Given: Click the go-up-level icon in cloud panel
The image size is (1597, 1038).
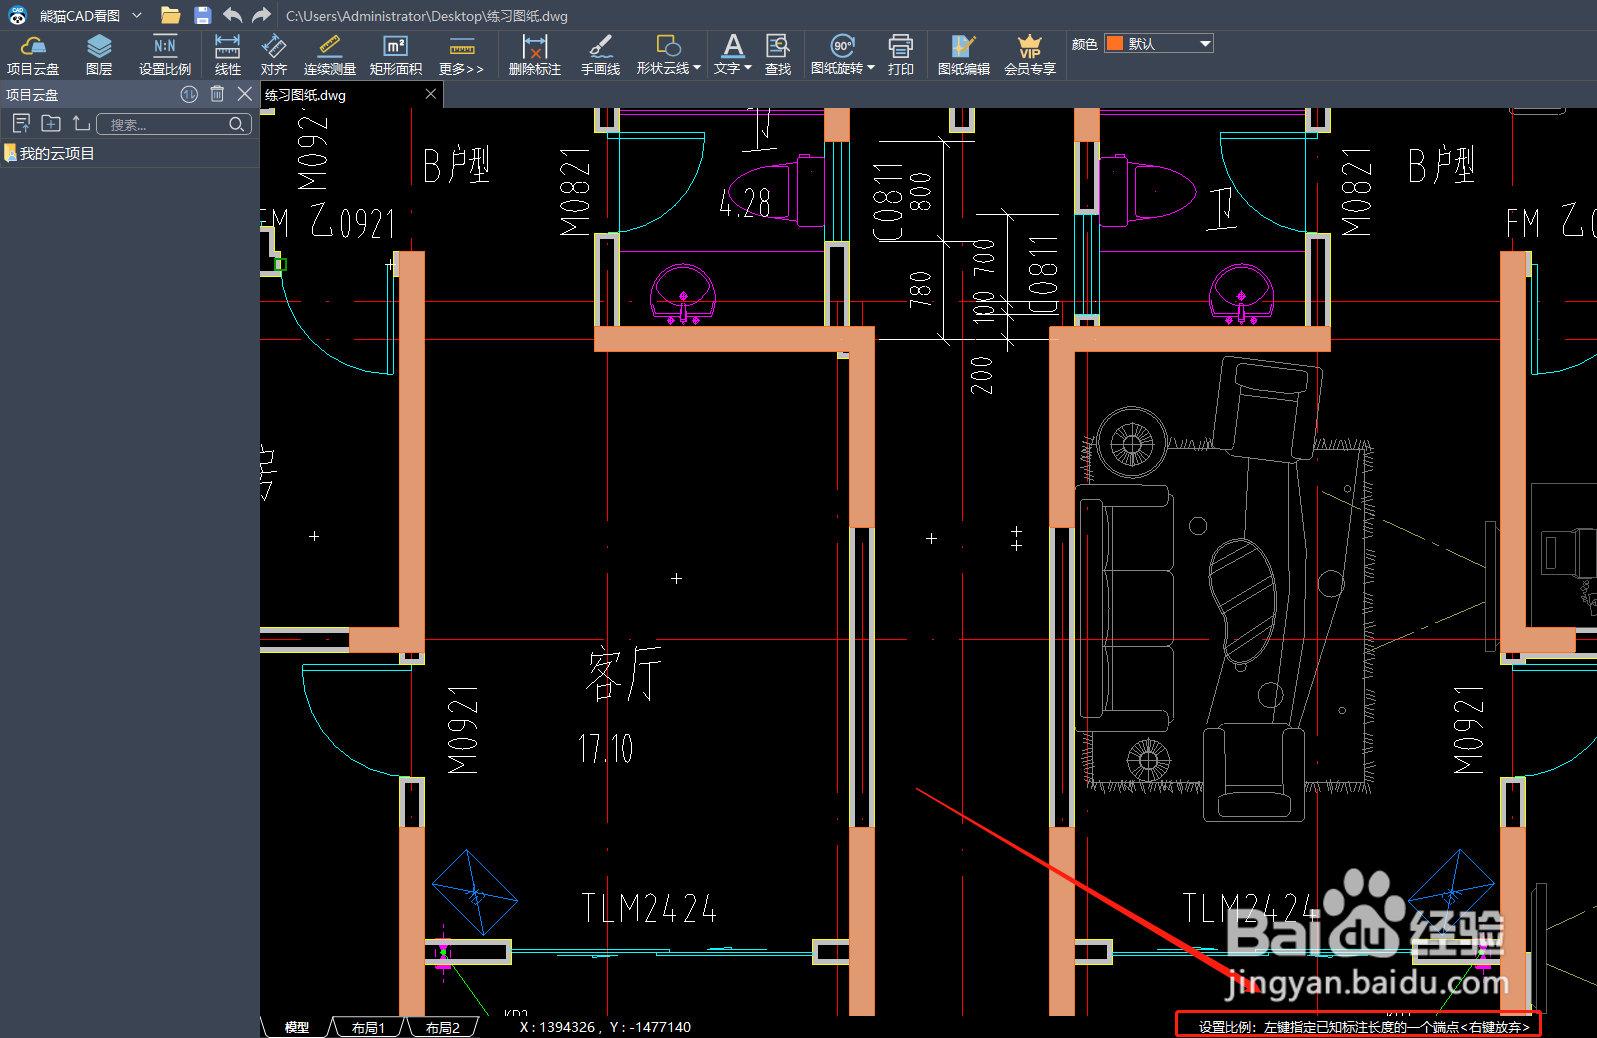Looking at the screenshot, I should pyautogui.click(x=81, y=124).
